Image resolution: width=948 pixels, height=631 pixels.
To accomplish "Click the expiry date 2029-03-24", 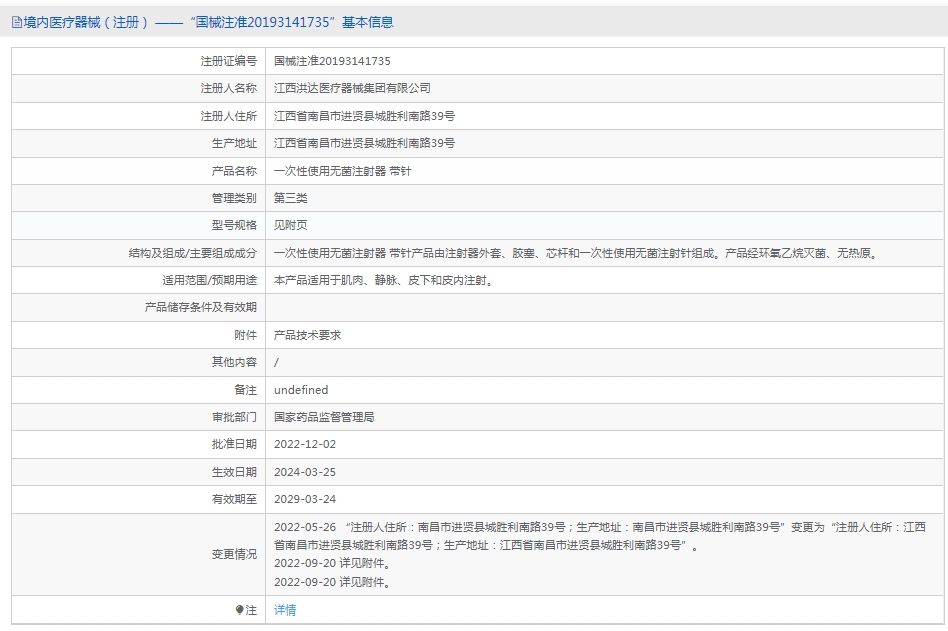I will [305, 499].
